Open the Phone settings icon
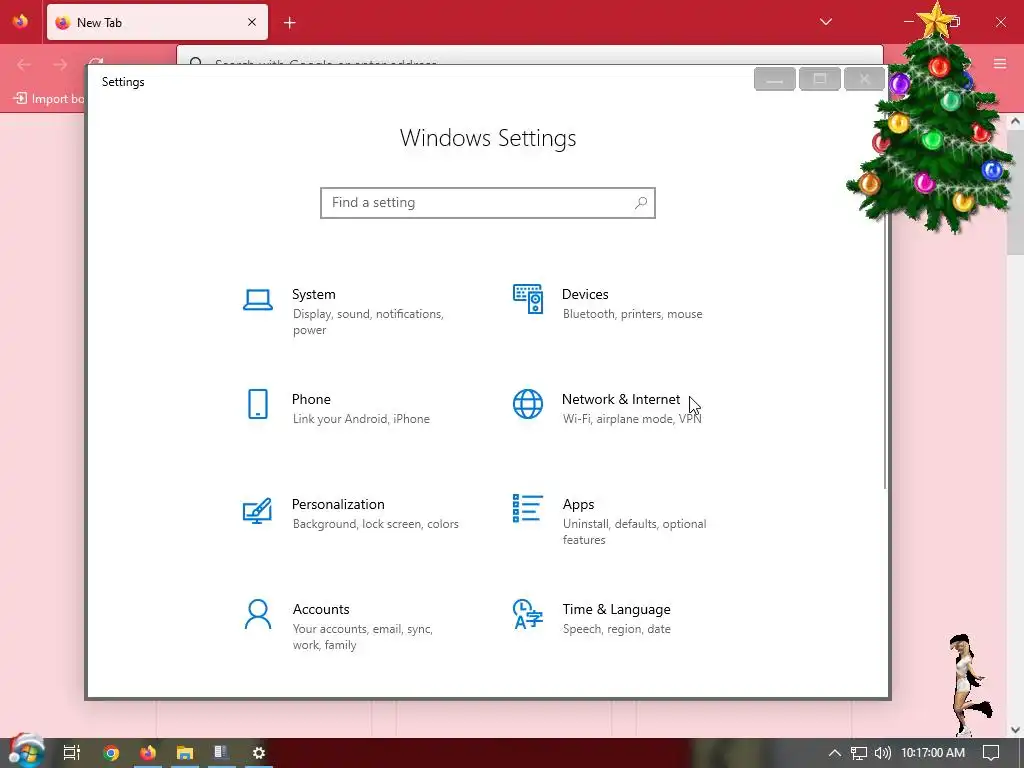The width and height of the screenshot is (1024, 768). coord(258,404)
